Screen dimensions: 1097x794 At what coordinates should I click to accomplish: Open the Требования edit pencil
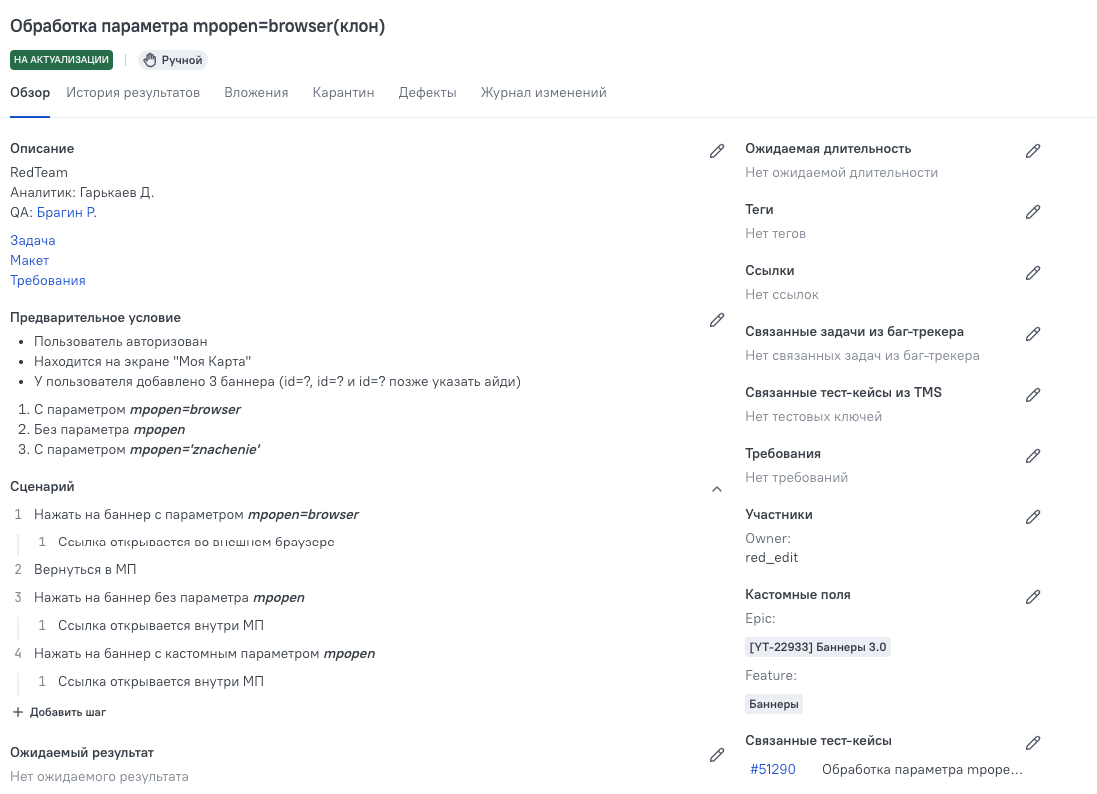[x=1033, y=455]
